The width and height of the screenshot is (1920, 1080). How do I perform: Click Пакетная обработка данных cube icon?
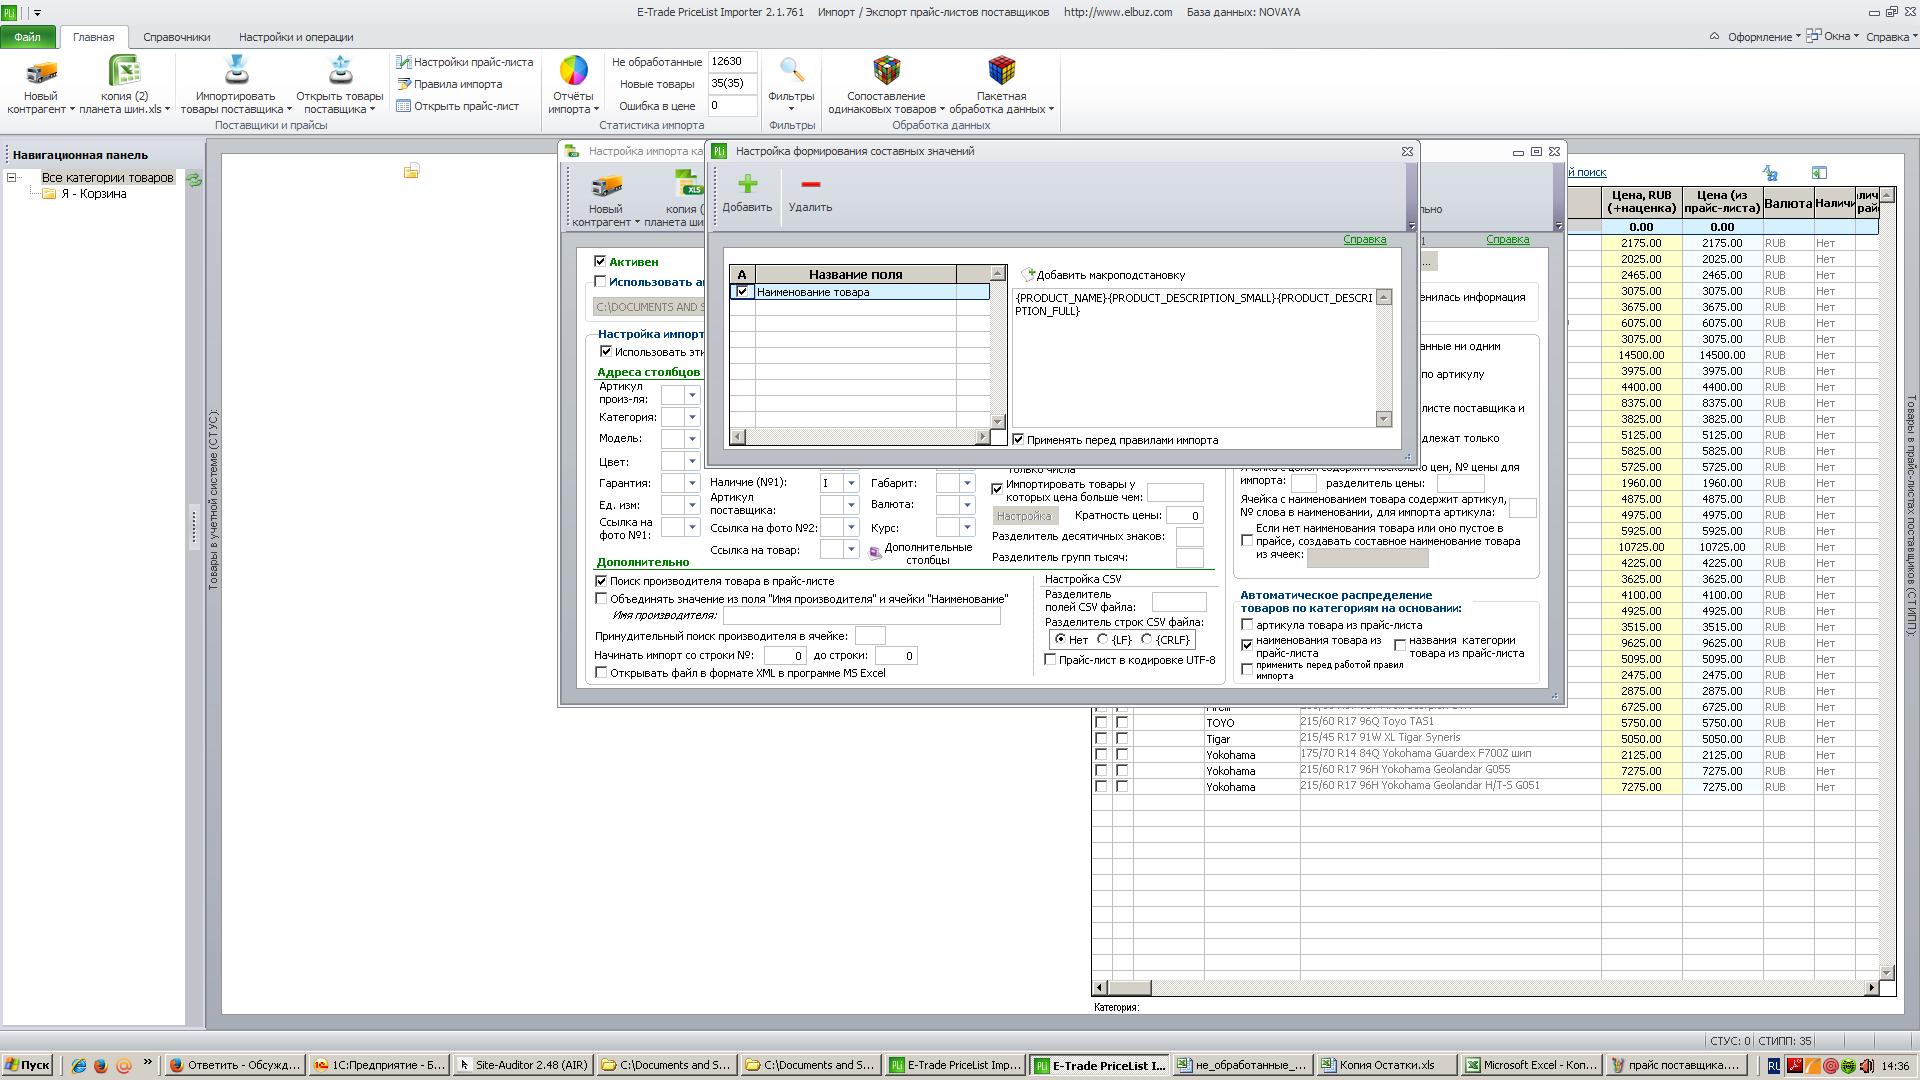pyautogui.click(x=1001, y=70)
